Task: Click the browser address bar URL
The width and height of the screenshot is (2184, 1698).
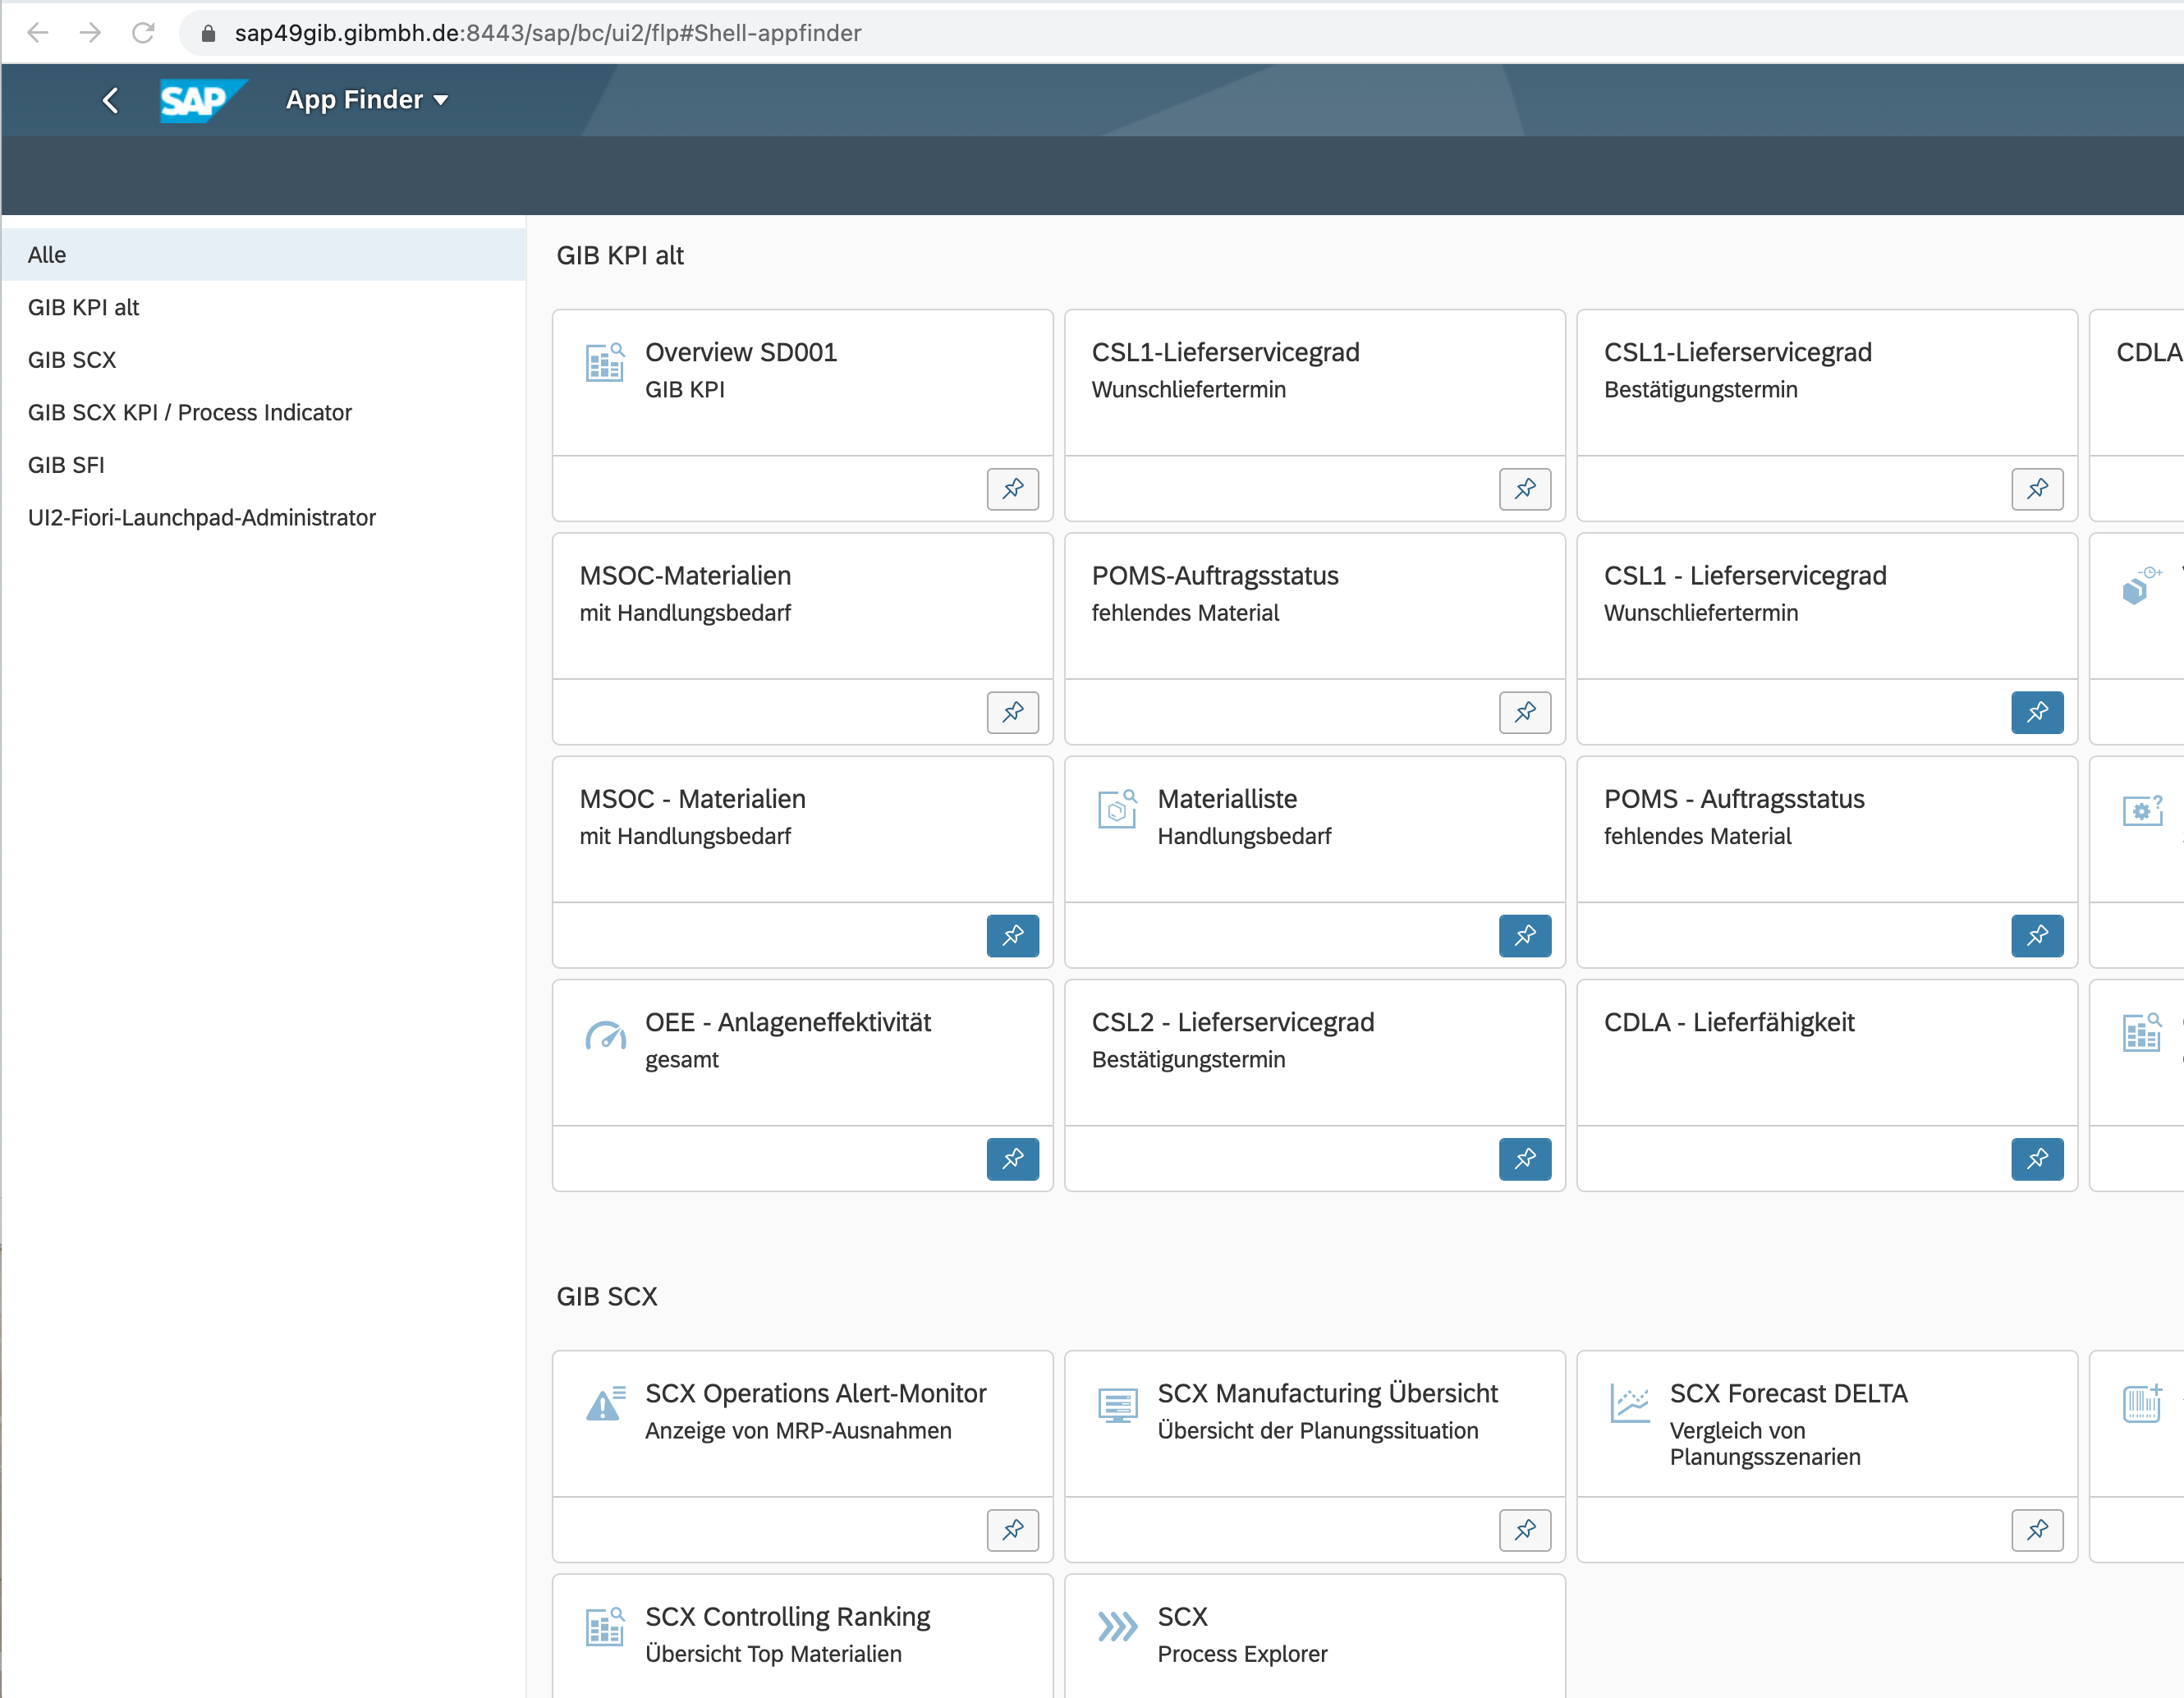Action: pyautogui.click(x=547, y=33)
